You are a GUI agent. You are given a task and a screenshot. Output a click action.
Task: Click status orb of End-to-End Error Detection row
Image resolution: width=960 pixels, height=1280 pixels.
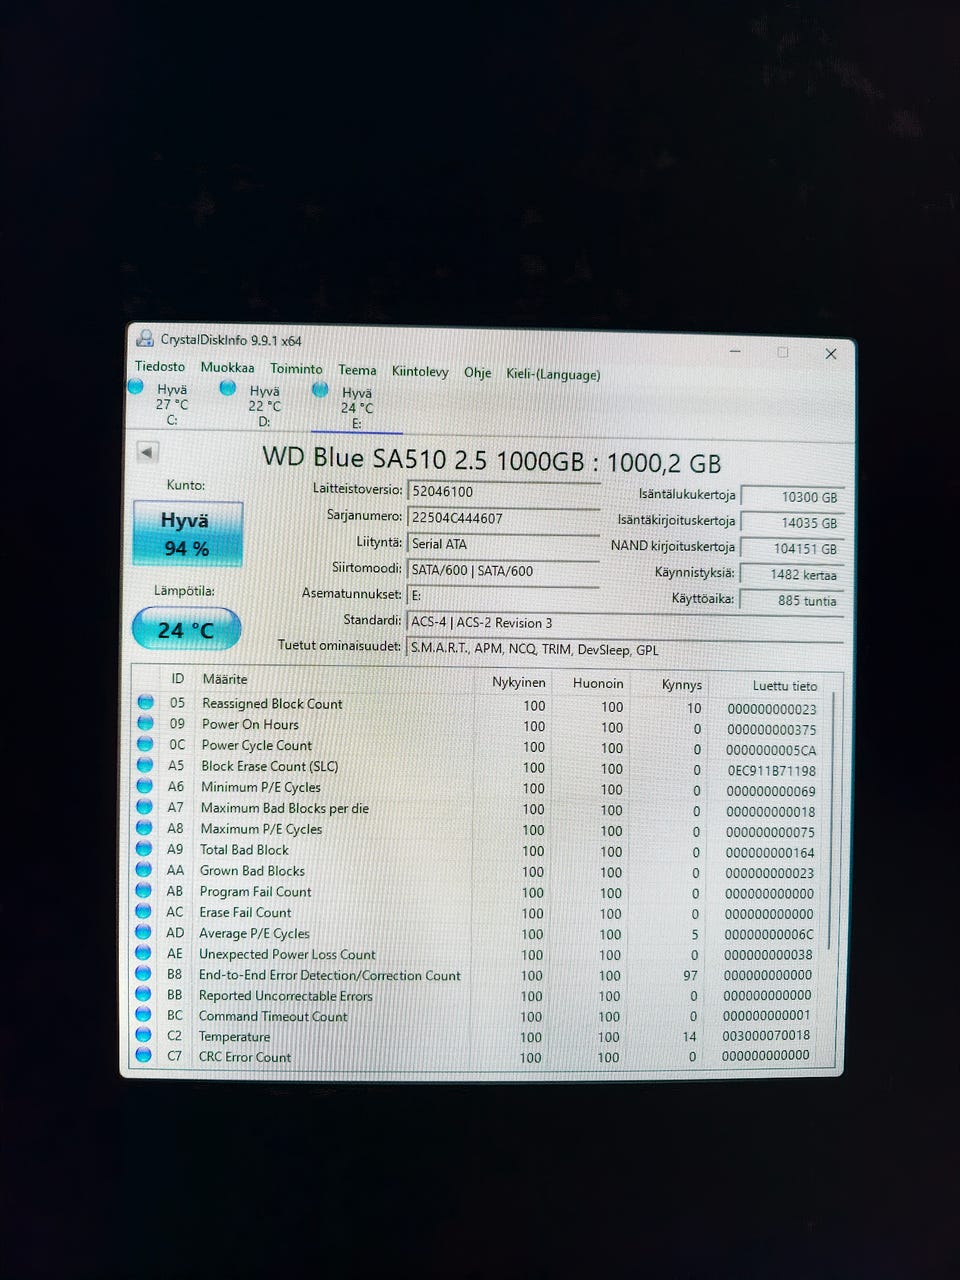coord(145,974)
